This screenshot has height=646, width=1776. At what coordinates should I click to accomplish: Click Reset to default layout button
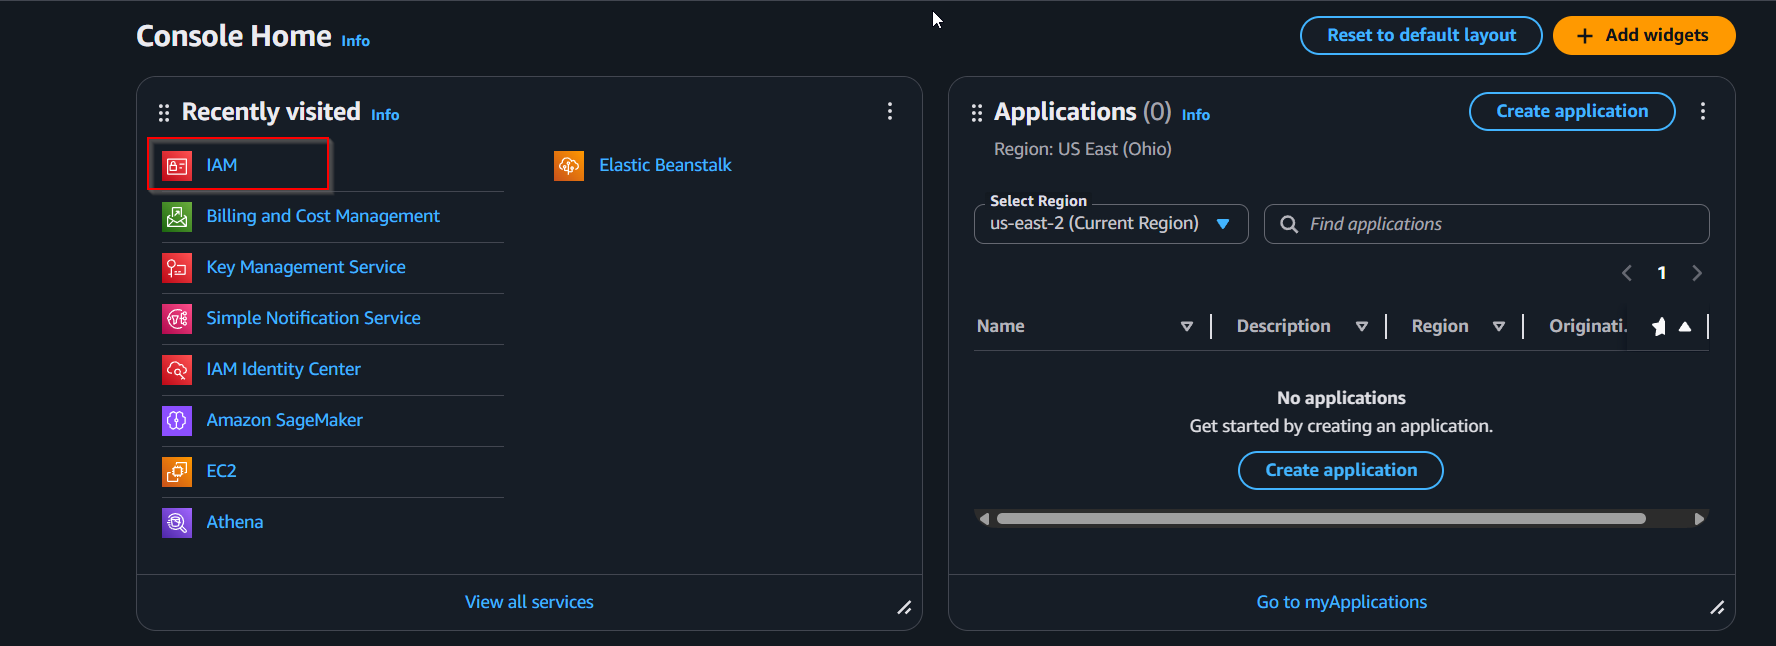tap(1421, 35)
